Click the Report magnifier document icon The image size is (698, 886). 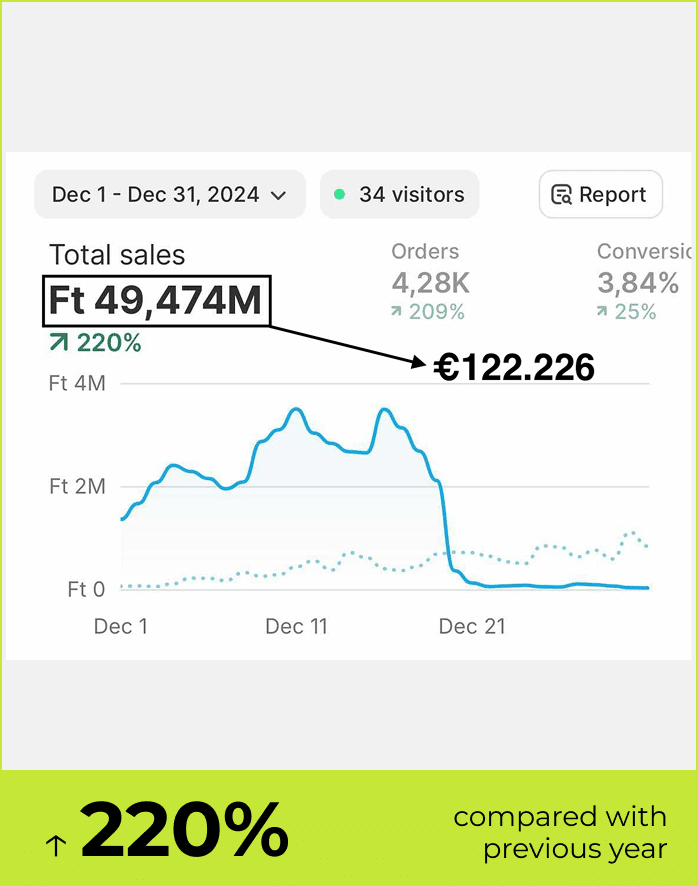[x=562, y=195]
